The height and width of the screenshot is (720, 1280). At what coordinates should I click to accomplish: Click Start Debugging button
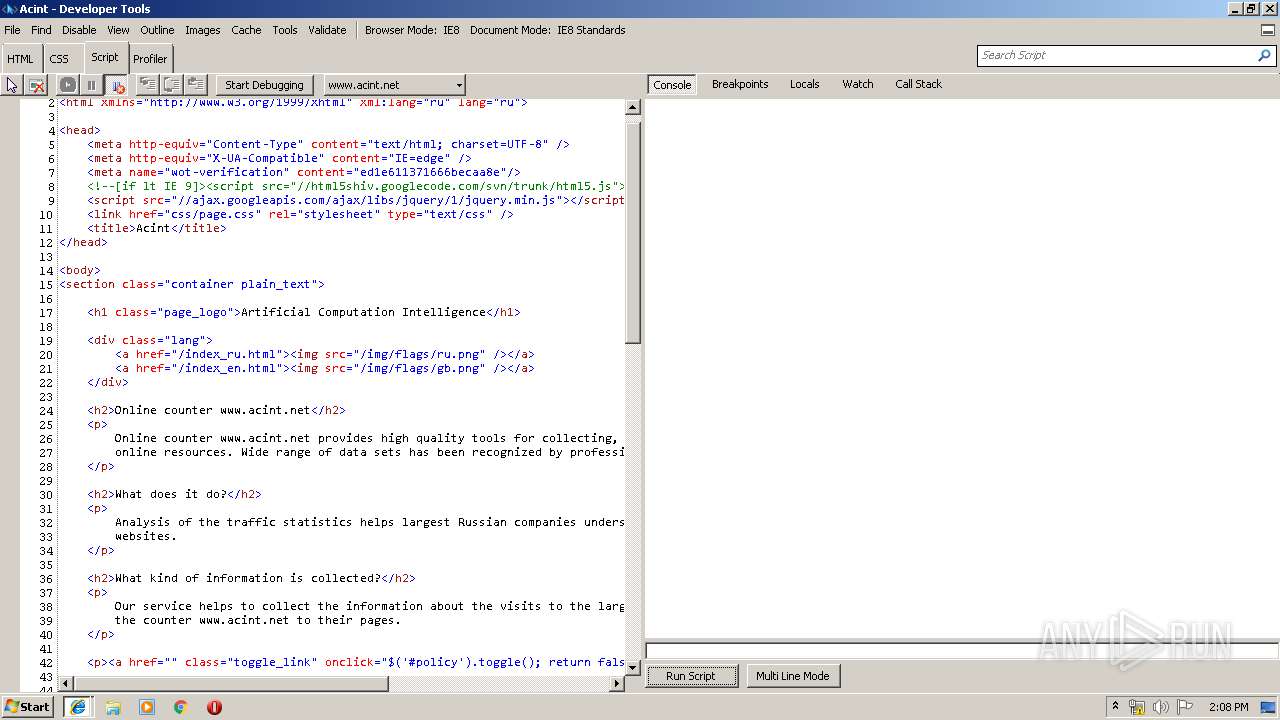point(264,85)
